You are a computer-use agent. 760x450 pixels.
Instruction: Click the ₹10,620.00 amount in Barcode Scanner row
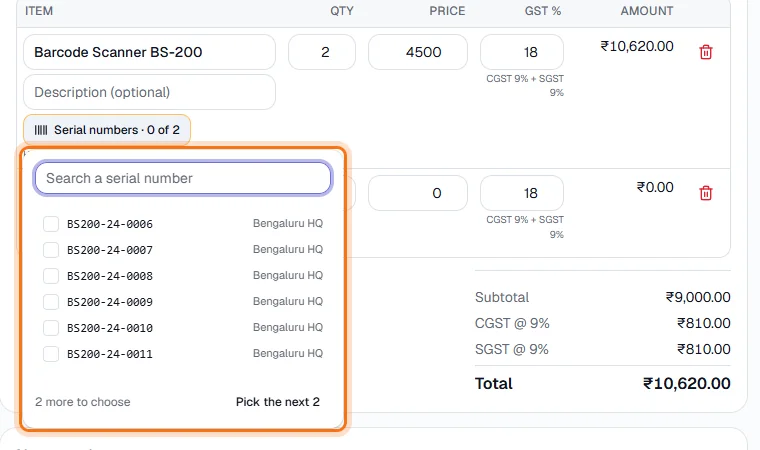637,46
